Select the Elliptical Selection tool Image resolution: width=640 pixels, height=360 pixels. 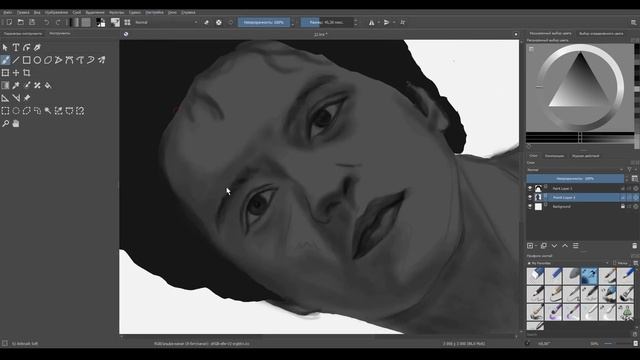click(16, 111)
